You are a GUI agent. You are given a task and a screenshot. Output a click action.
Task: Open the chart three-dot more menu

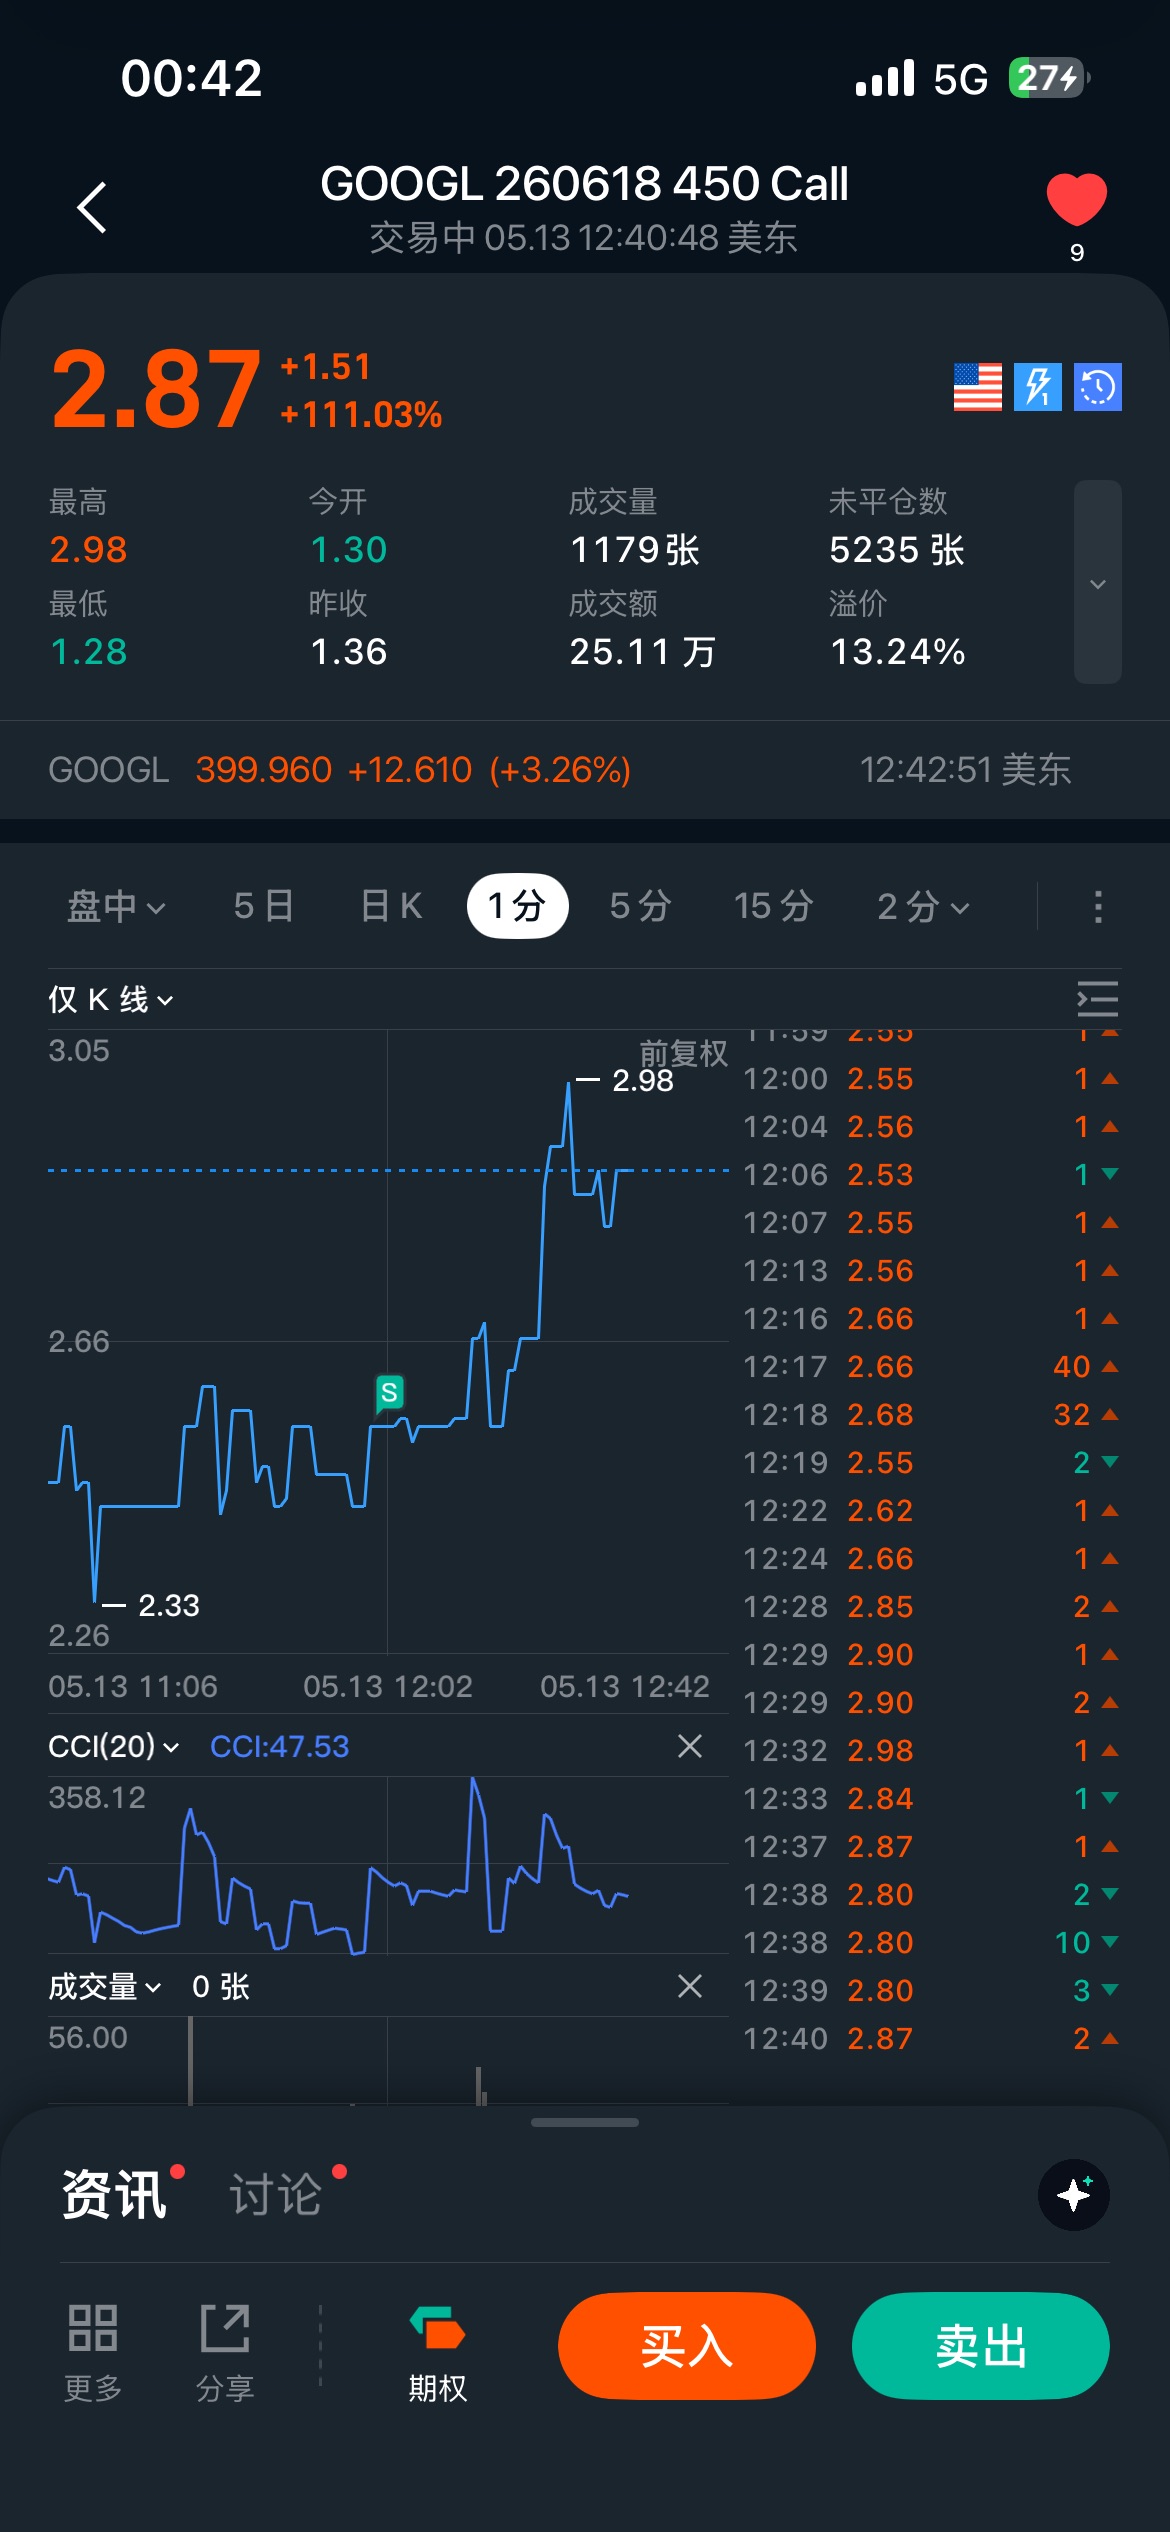1098,907
